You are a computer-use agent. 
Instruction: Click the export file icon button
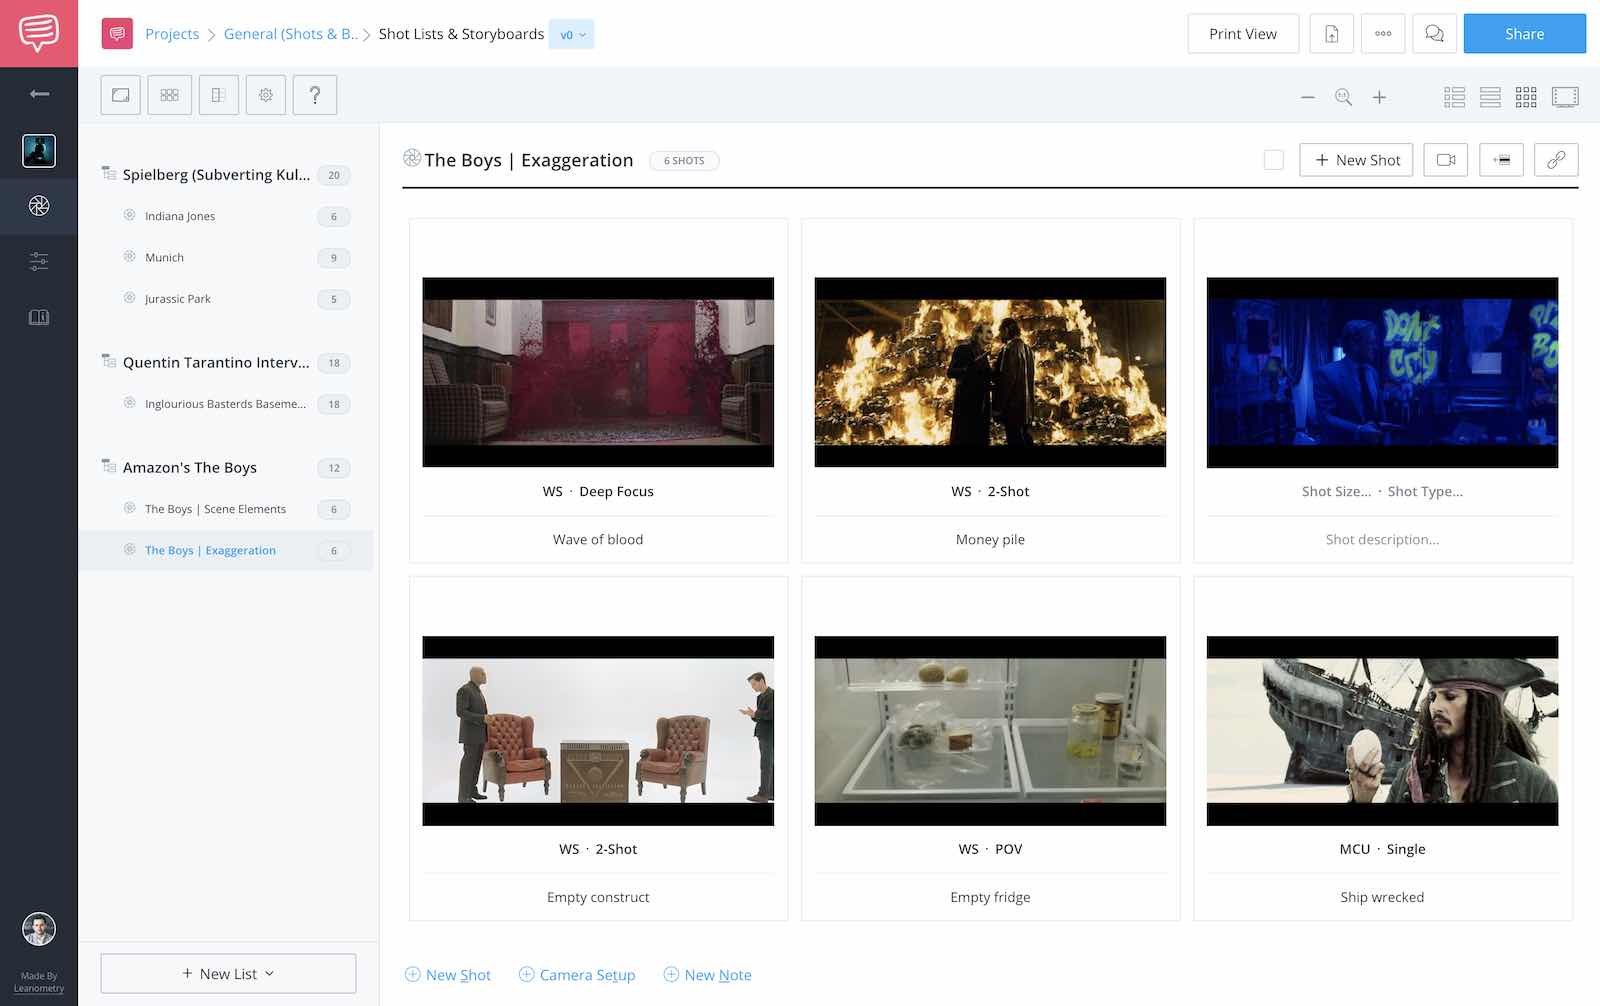(1332, 34)
